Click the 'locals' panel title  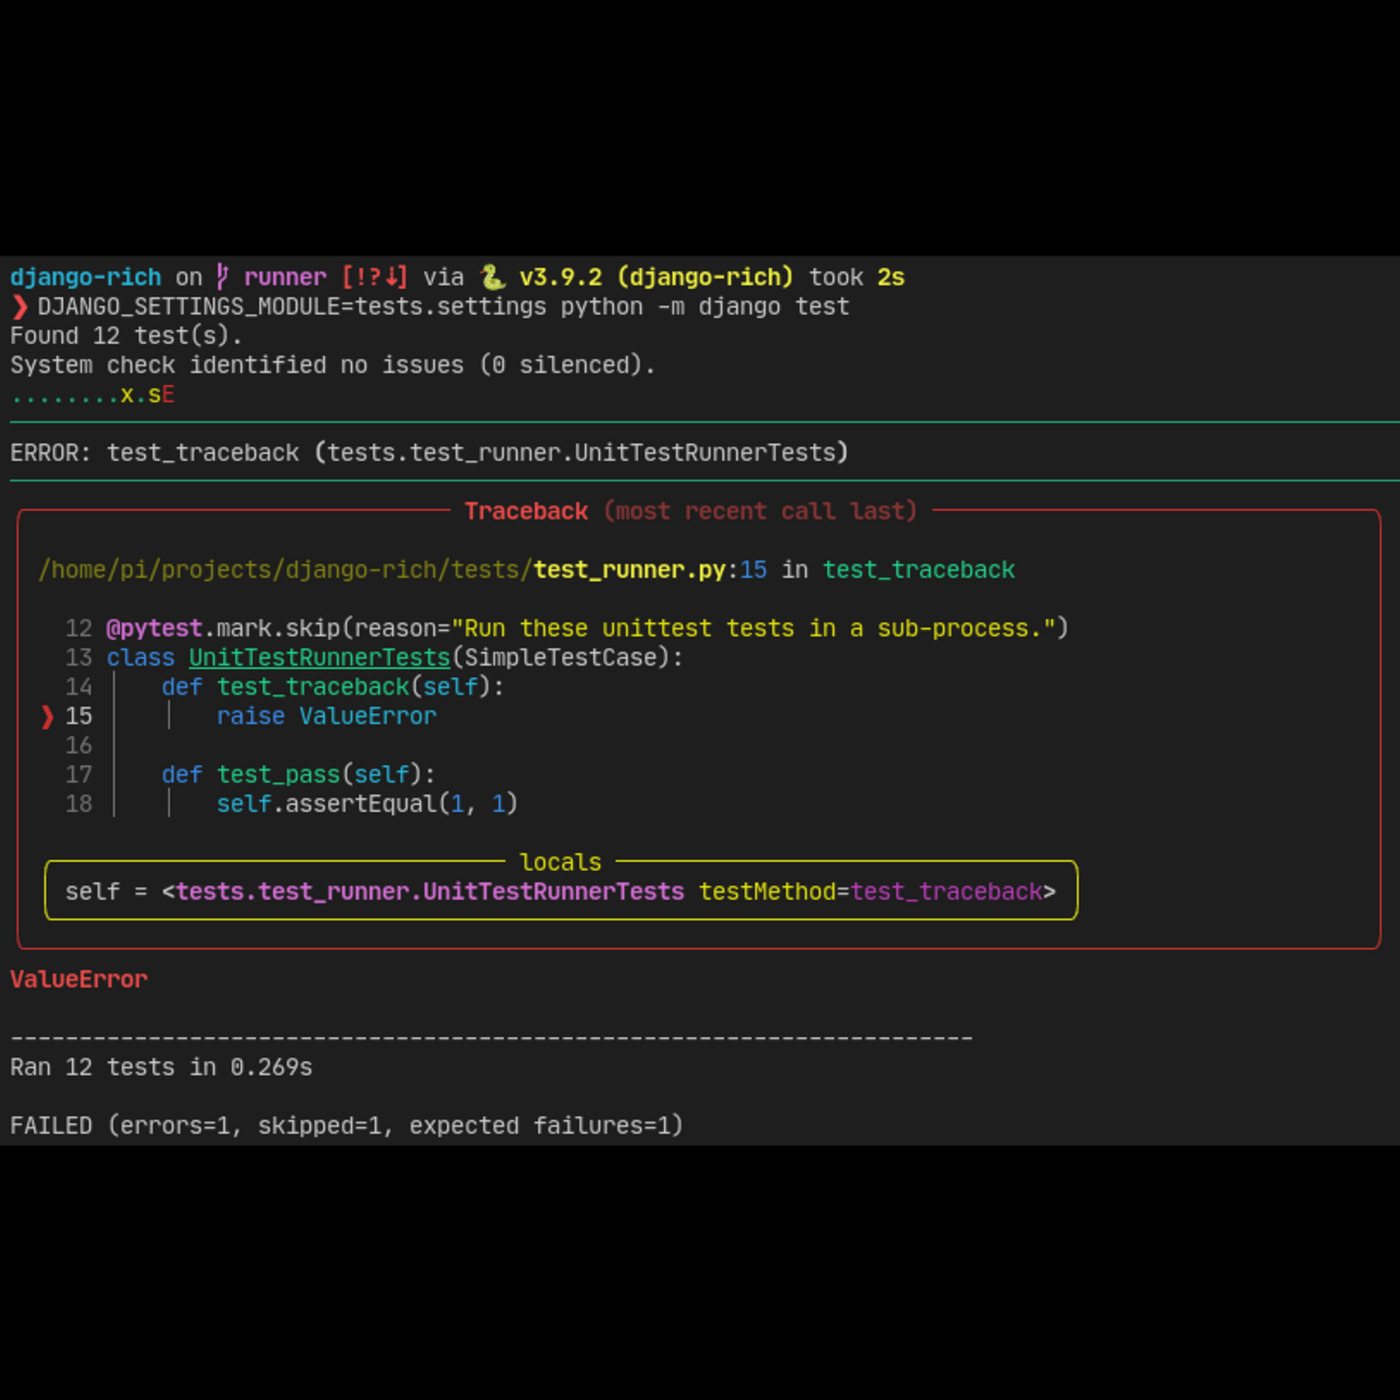coord(561,862)
